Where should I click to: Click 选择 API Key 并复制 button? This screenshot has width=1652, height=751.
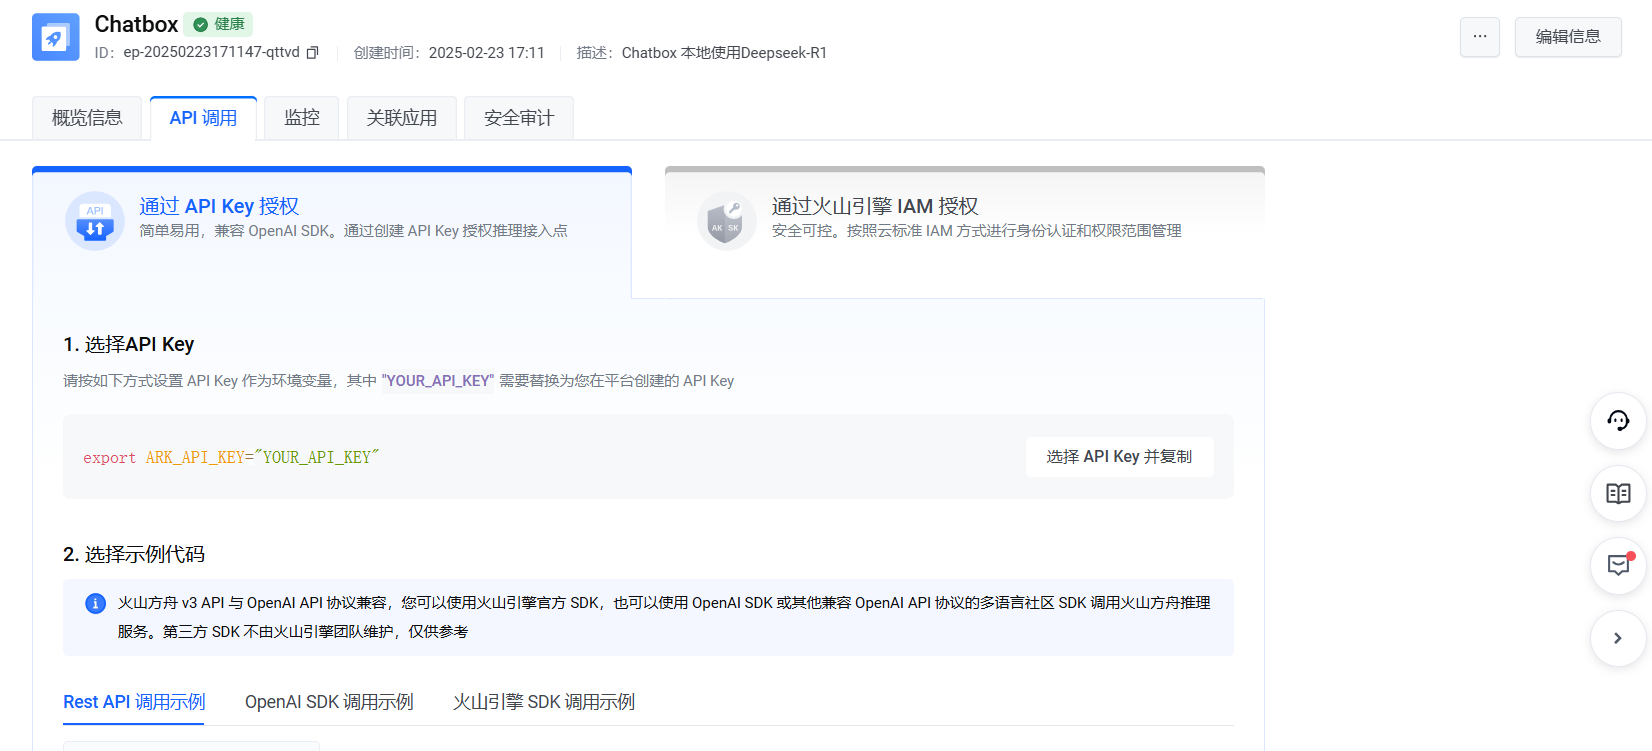coord(1119,457)
